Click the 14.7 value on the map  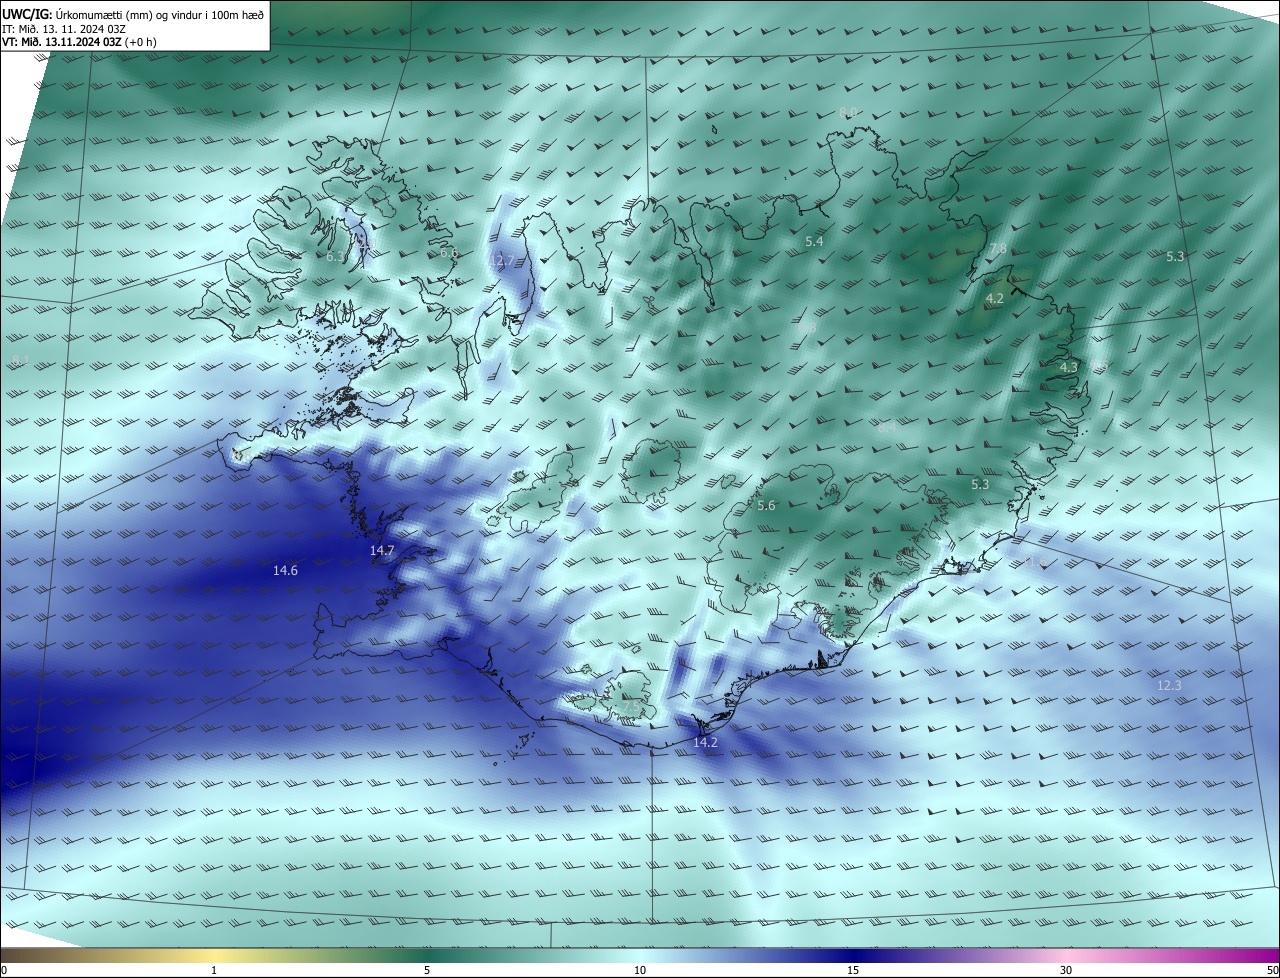(382, 550)
